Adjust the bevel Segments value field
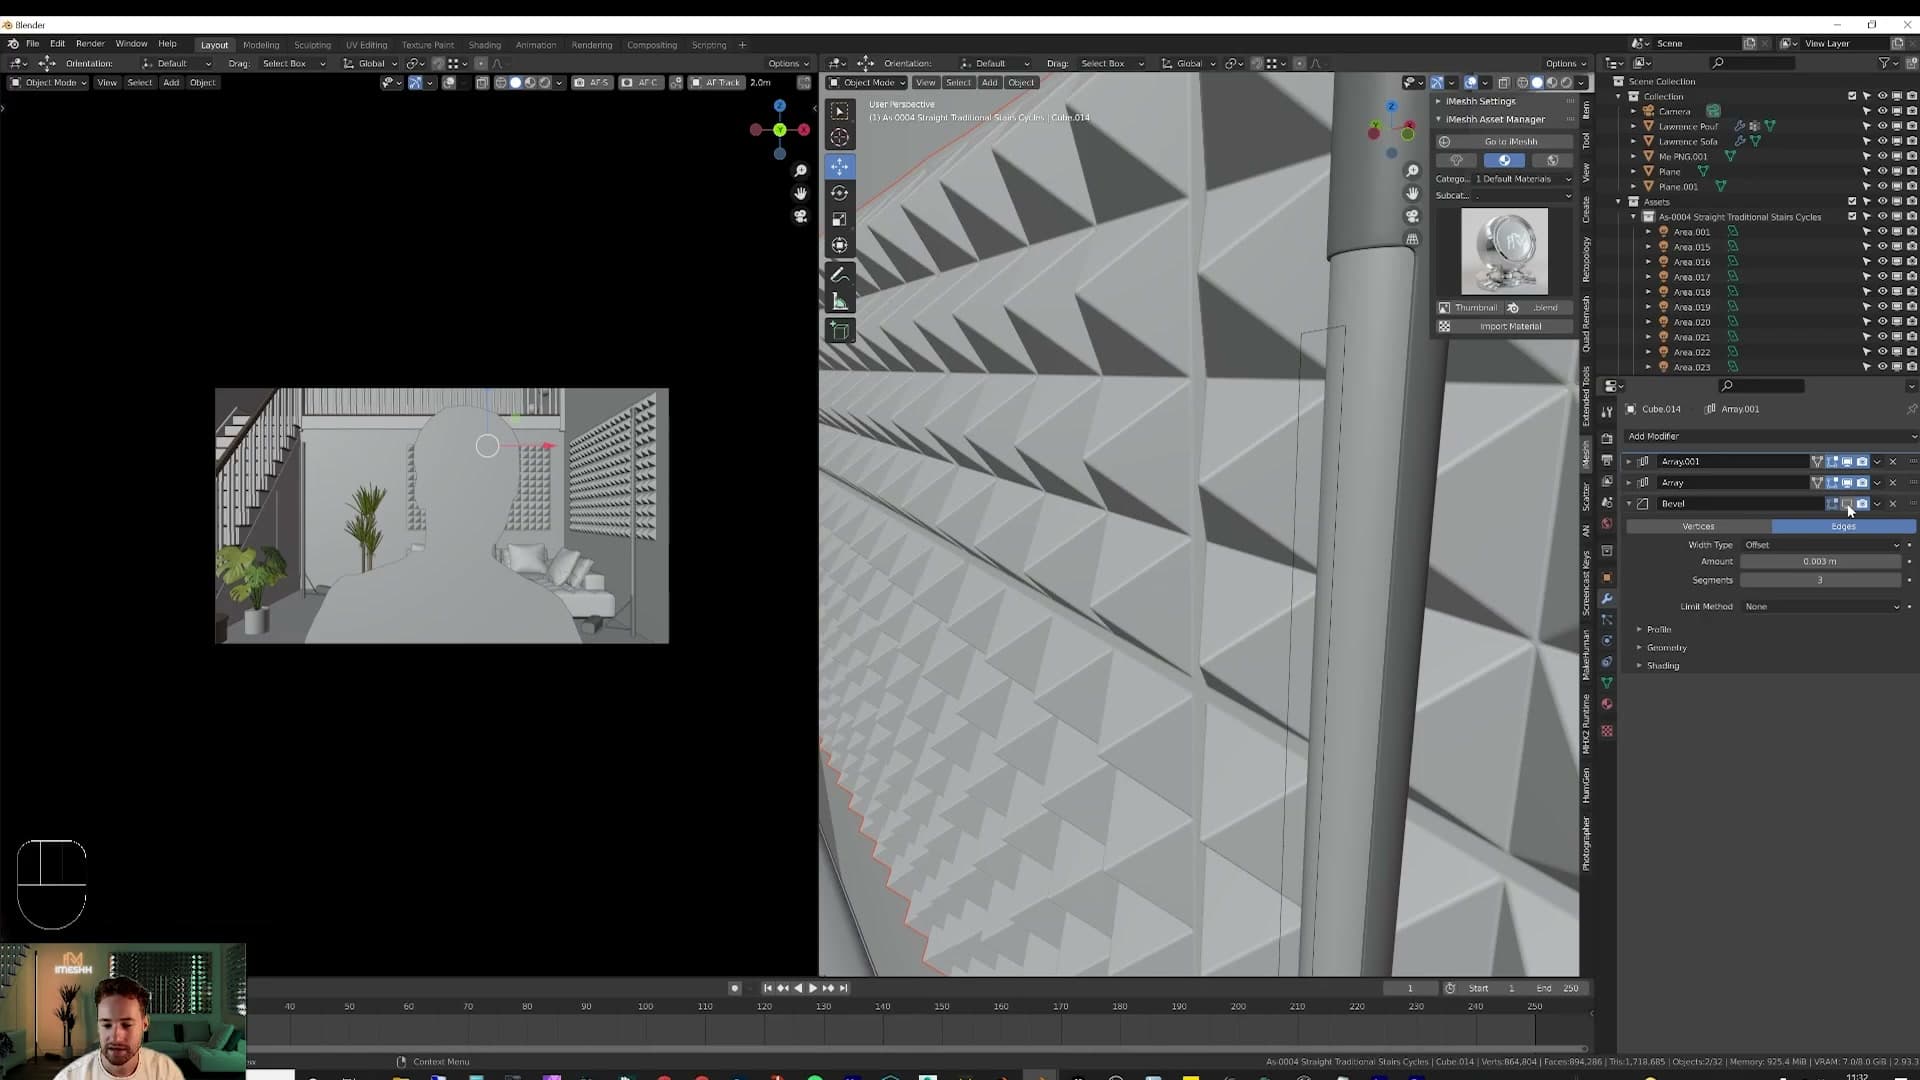 pos(1820,580)
